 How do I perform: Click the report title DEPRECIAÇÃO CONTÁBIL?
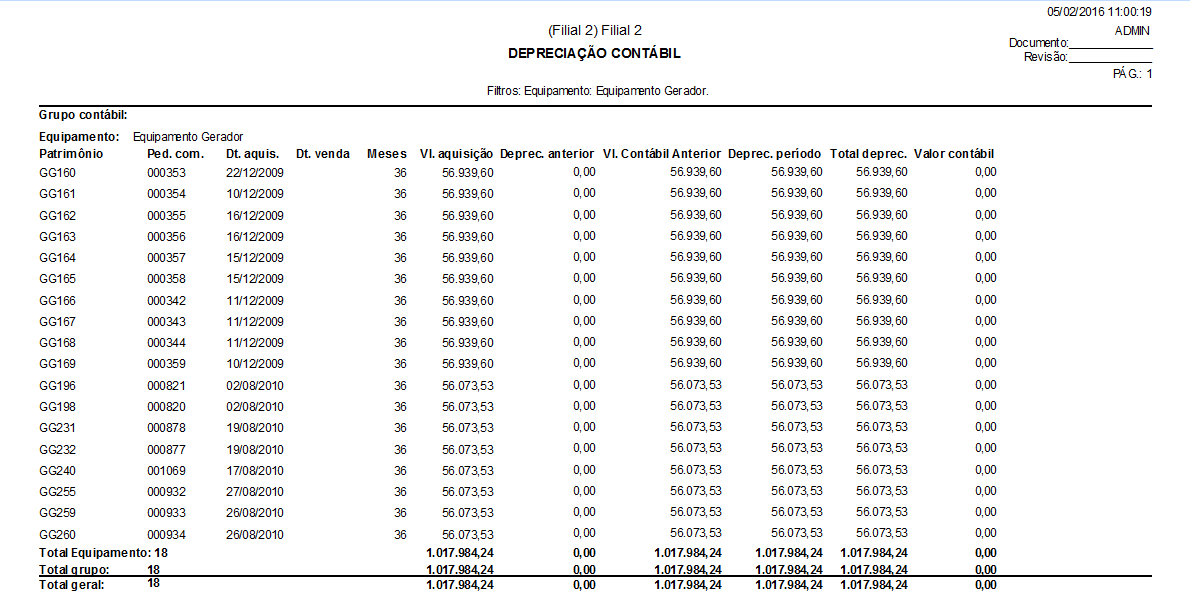click(x=594, y=54)
